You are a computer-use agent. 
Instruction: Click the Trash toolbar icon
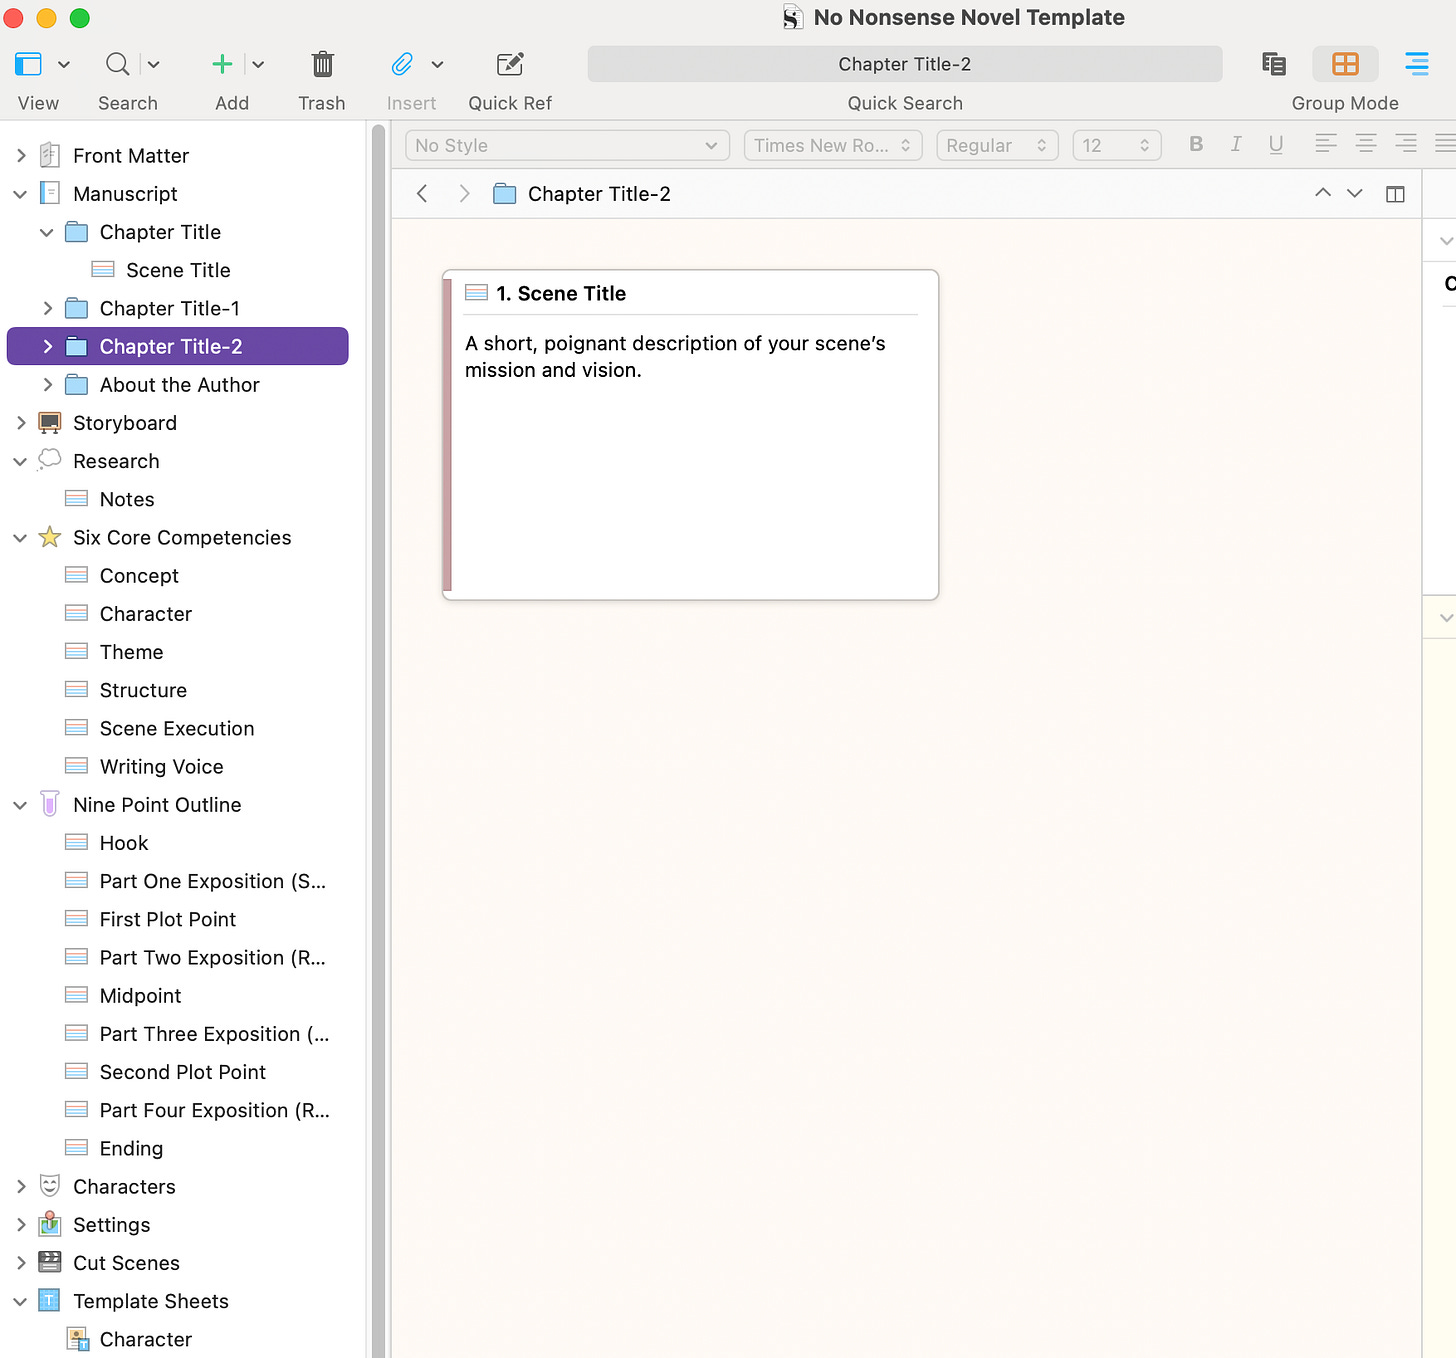[322, 63]
